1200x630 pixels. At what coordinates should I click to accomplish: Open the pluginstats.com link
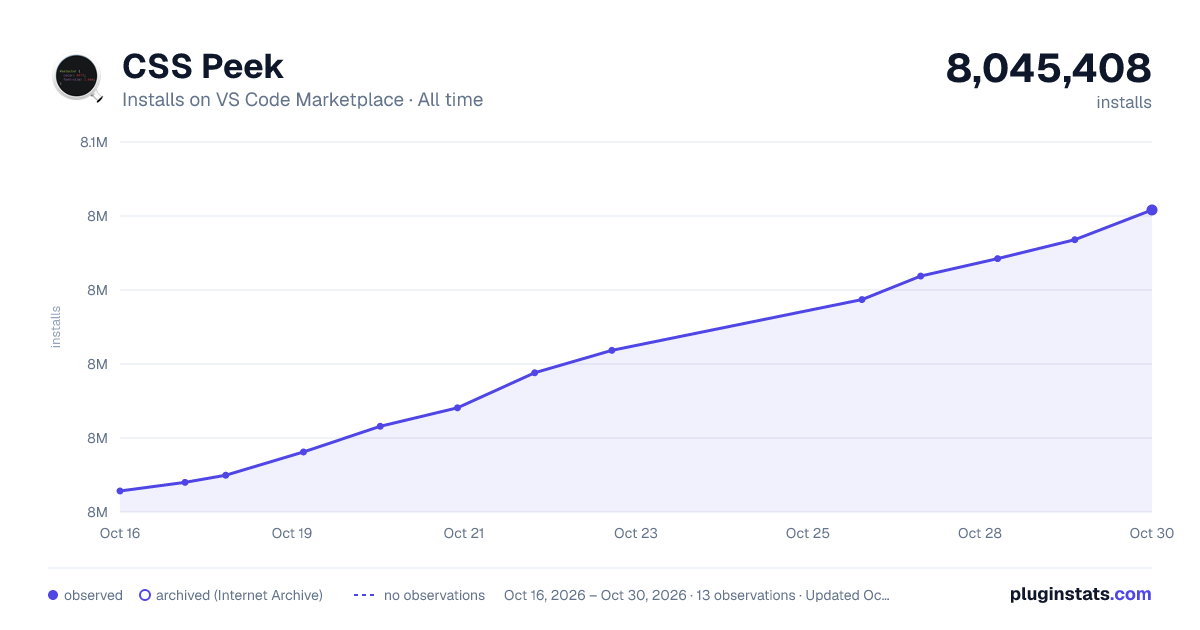(1080, 594)
